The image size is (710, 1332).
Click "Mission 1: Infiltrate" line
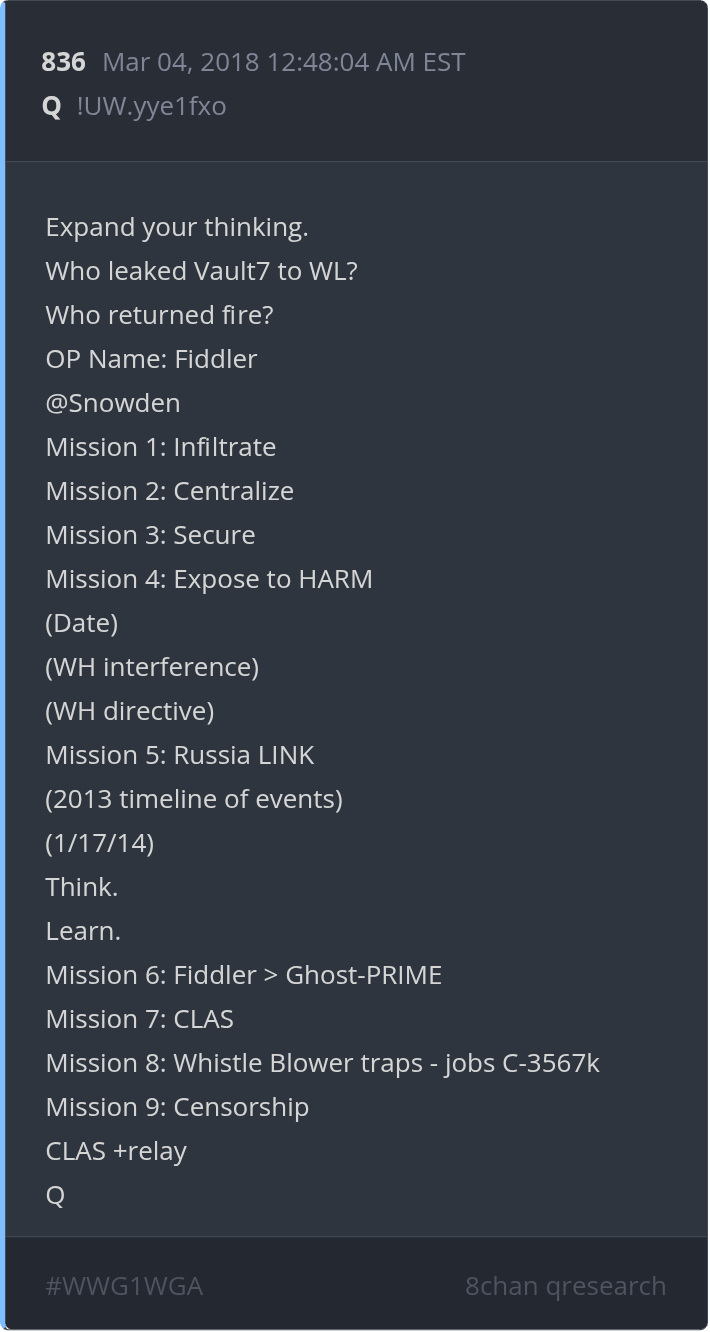(x=161, y=447)
